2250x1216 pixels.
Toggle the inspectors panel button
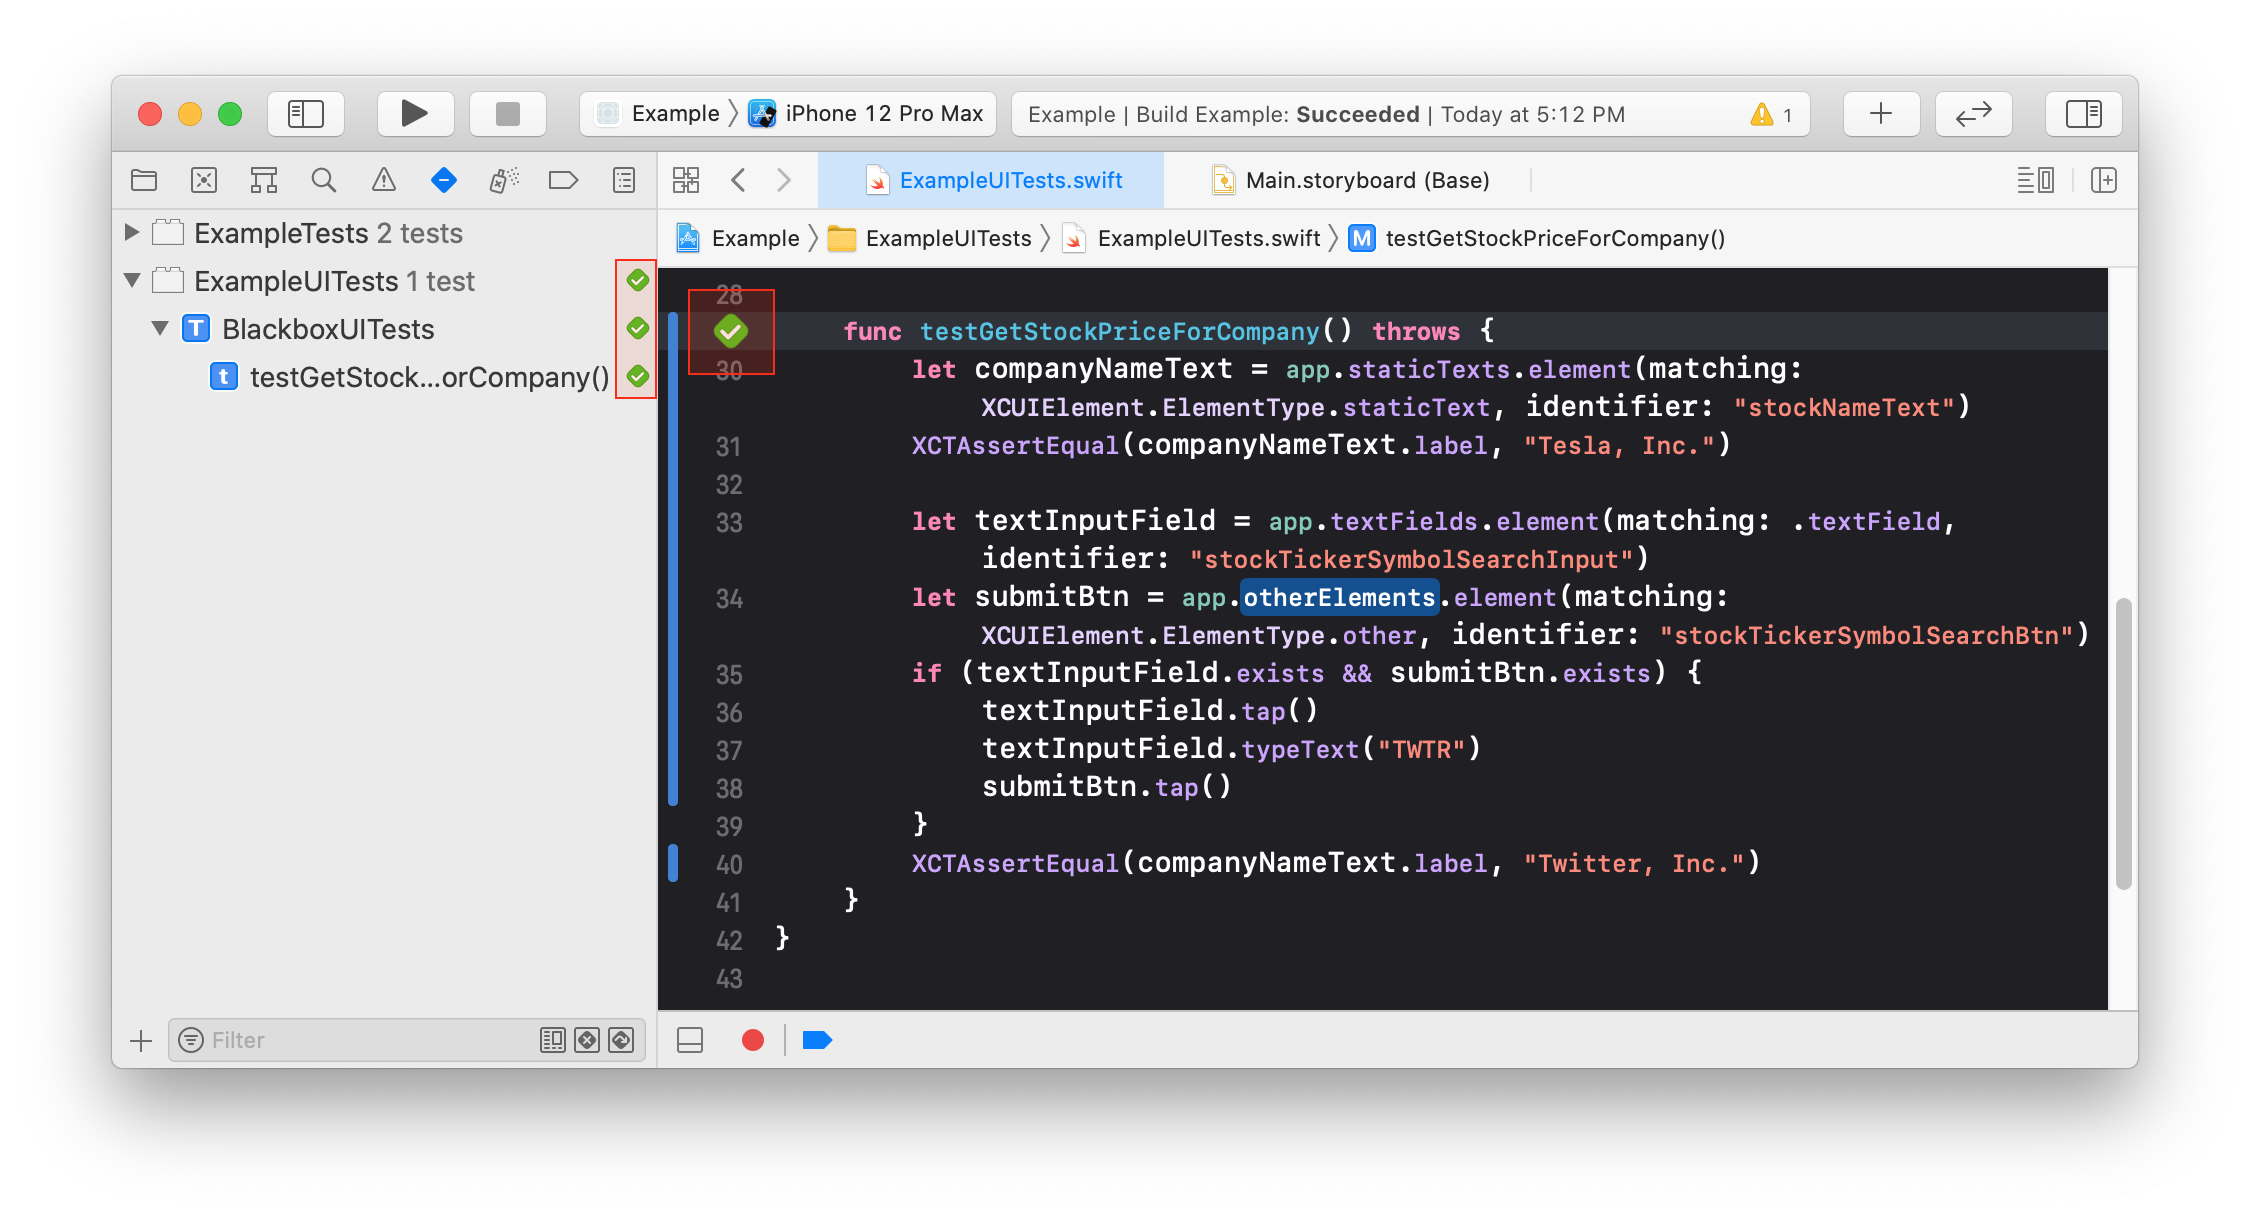pos(2084,114)
